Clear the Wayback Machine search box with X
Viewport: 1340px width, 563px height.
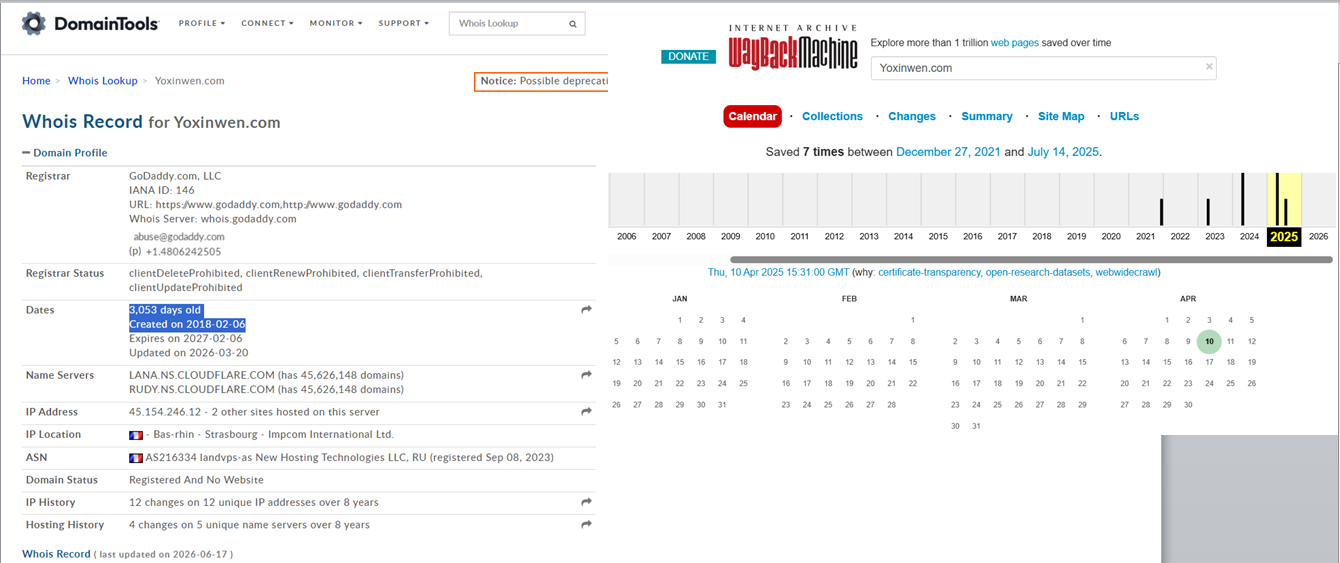coord(1209,67)
